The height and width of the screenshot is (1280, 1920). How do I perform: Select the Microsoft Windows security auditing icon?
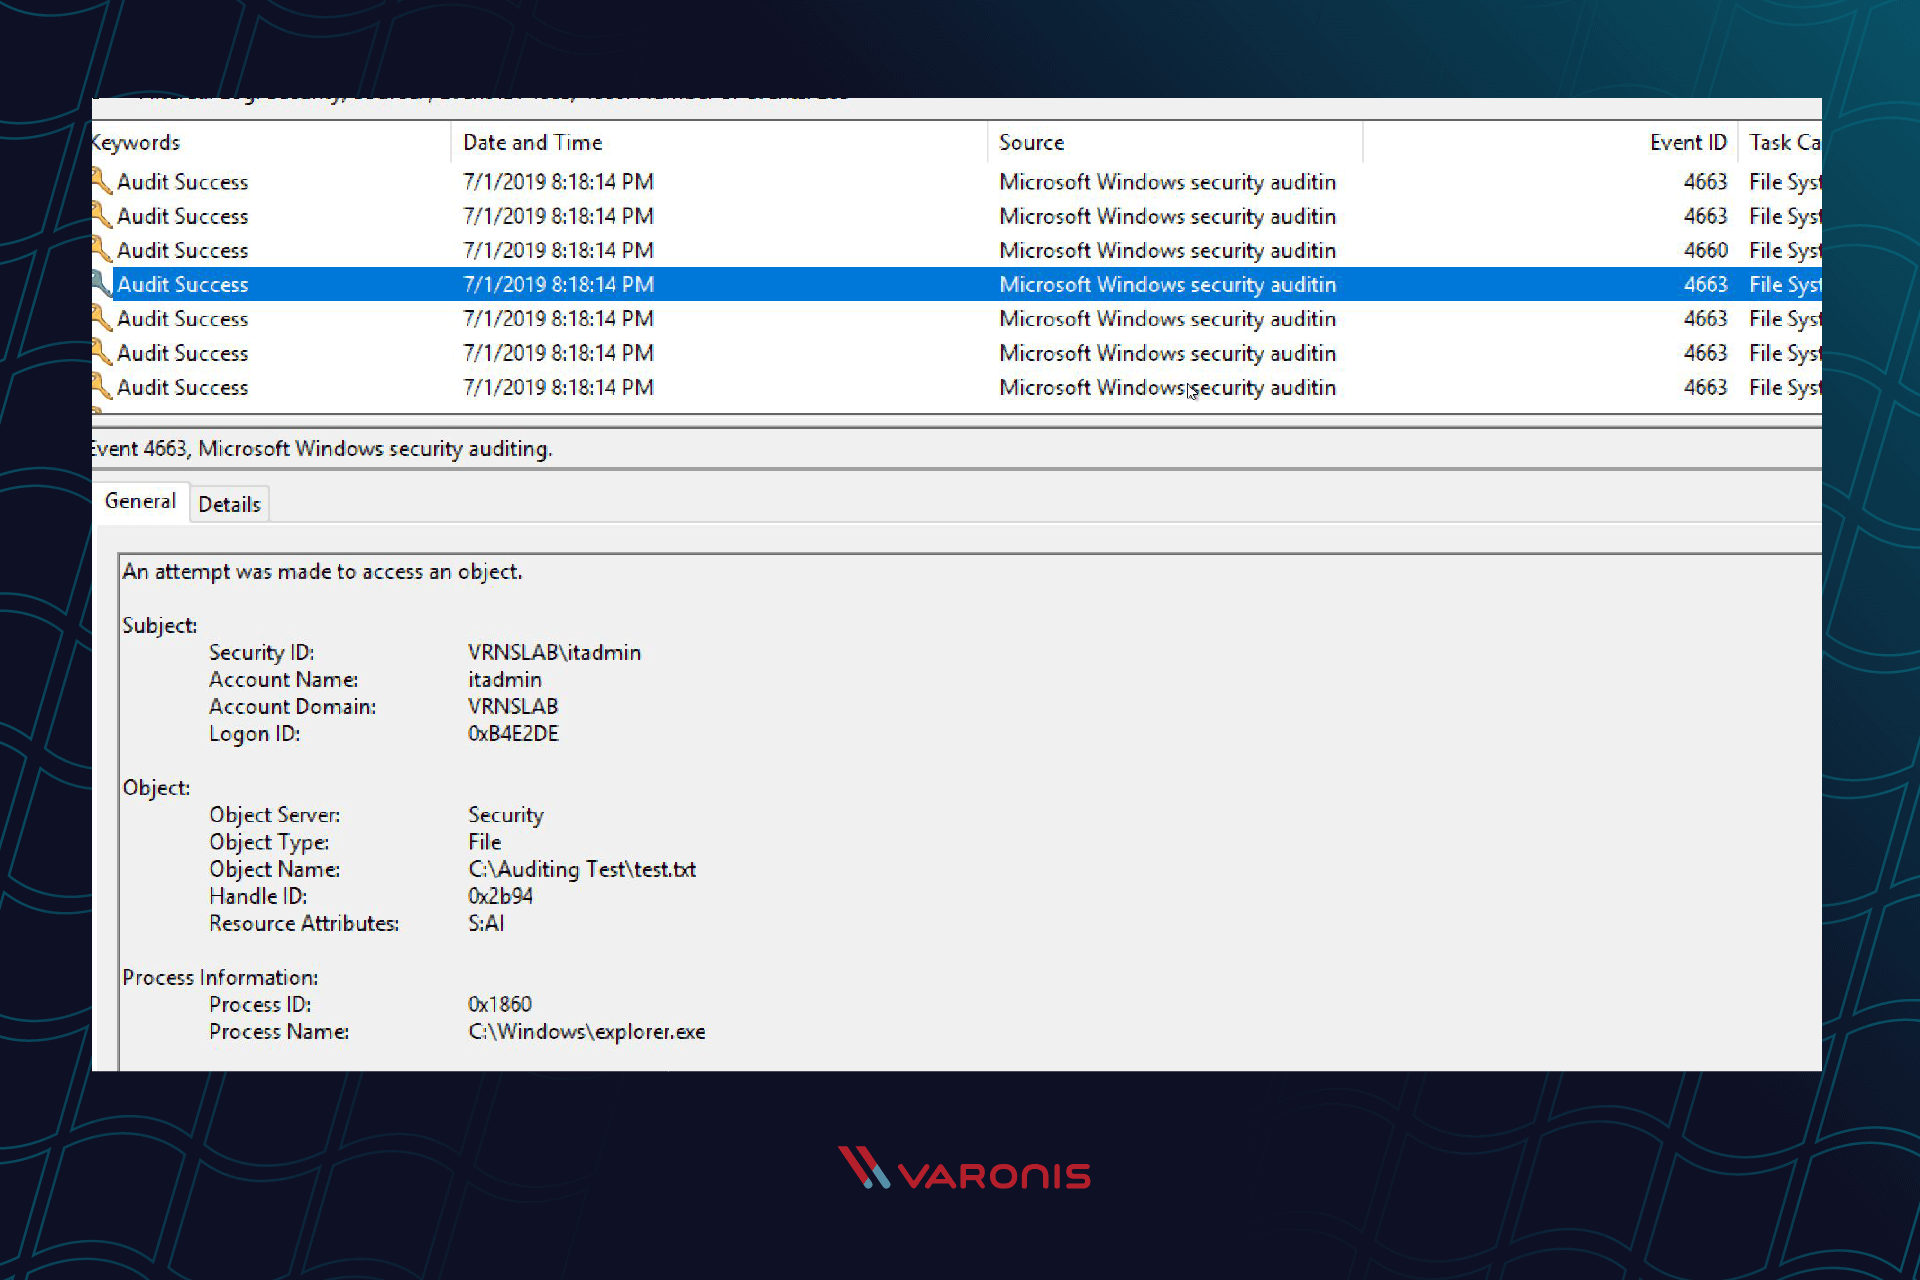pos(103,286)
